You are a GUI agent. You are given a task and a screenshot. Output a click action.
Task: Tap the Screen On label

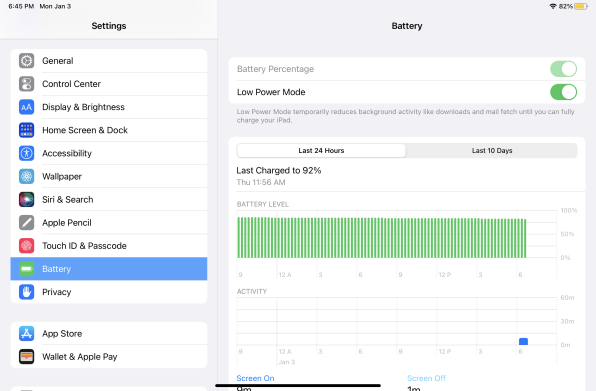[255, 378]
